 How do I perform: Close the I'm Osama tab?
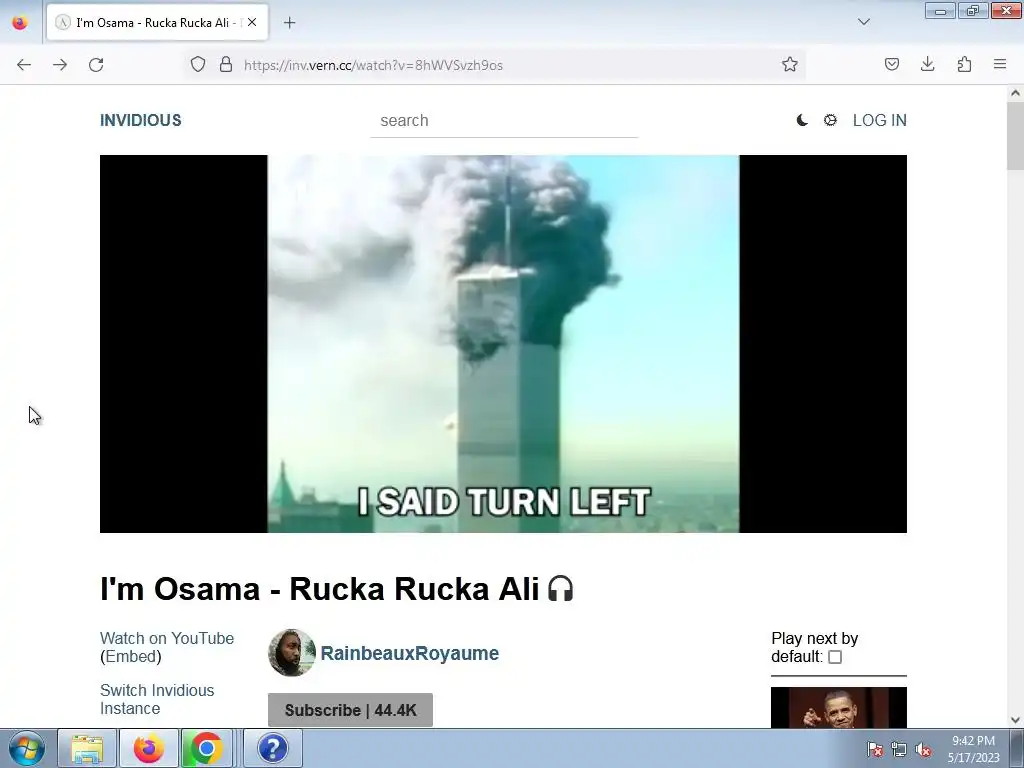pyautogui.click(x=252, y=22)
